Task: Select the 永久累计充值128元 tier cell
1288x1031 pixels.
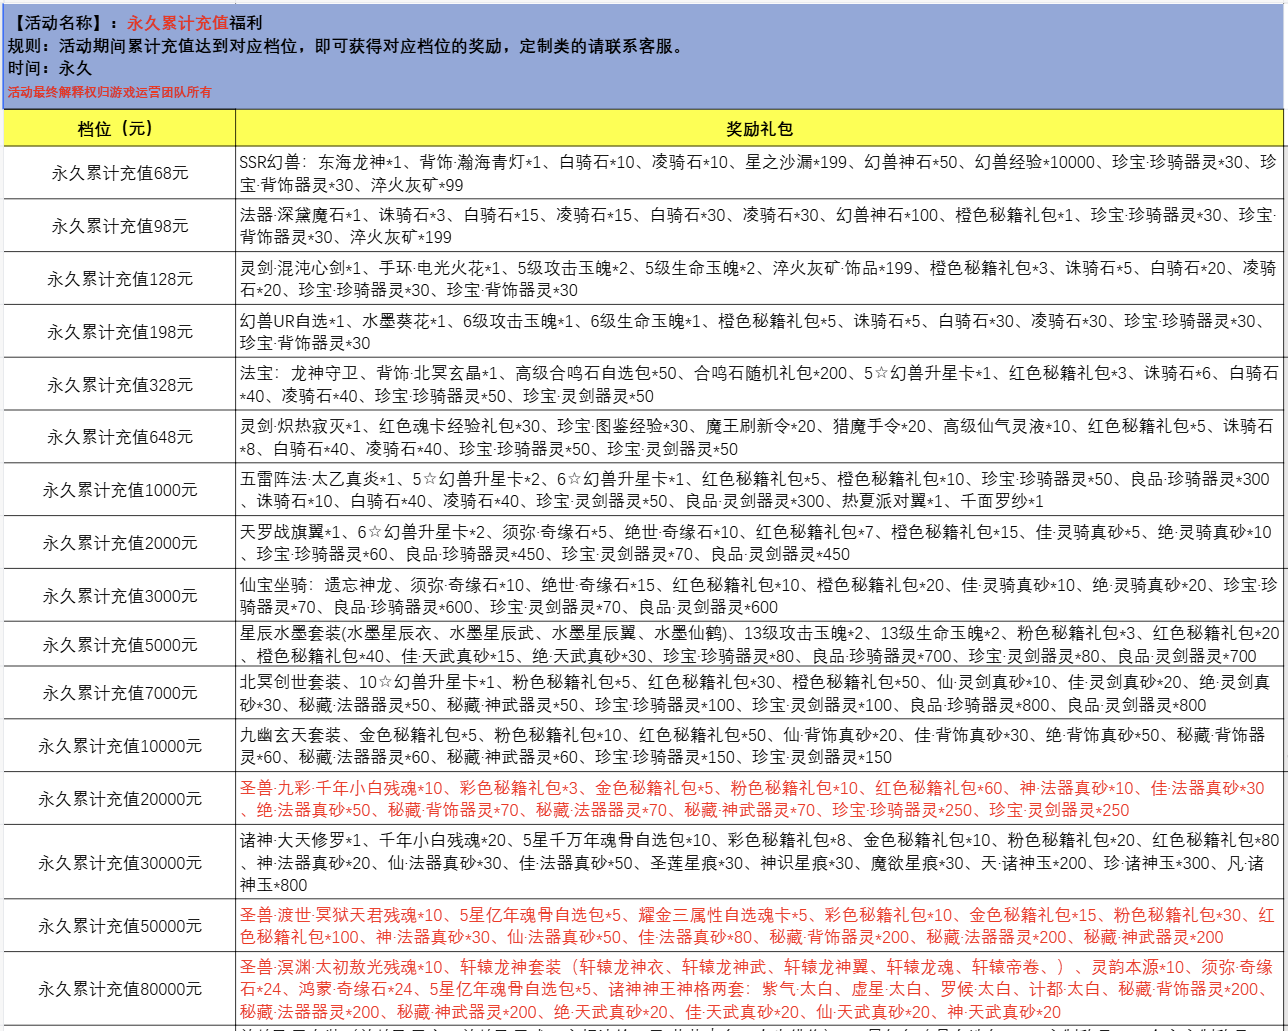Action: click(119, 279)
